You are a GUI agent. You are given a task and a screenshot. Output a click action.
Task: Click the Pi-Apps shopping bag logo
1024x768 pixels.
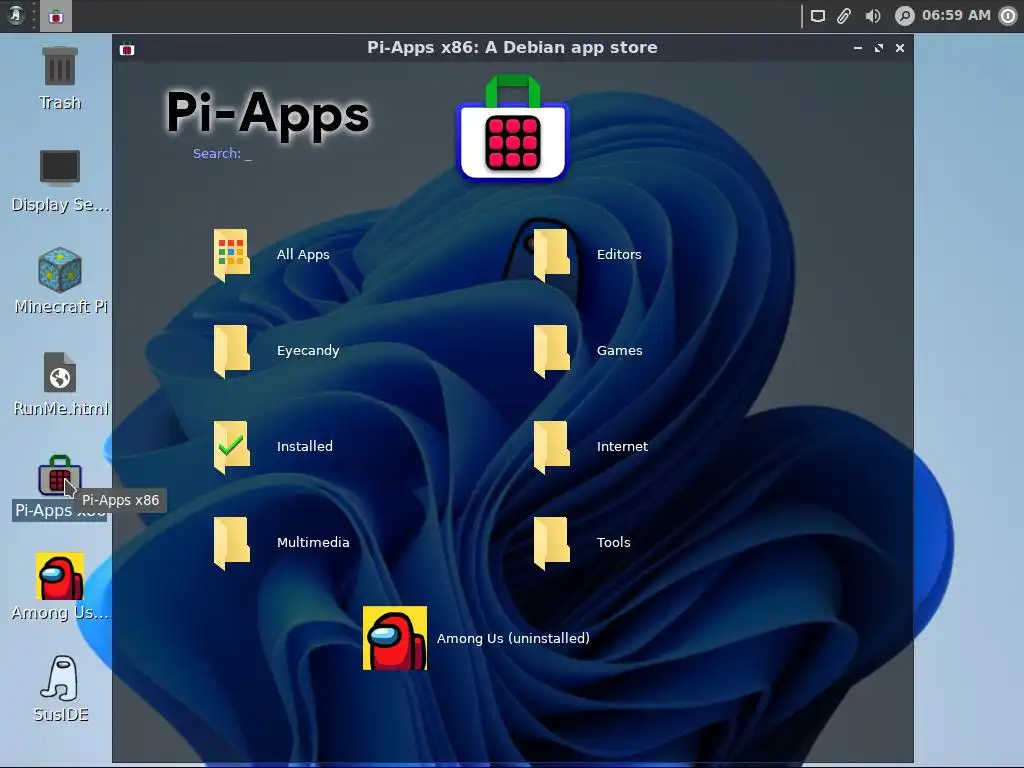513,128
